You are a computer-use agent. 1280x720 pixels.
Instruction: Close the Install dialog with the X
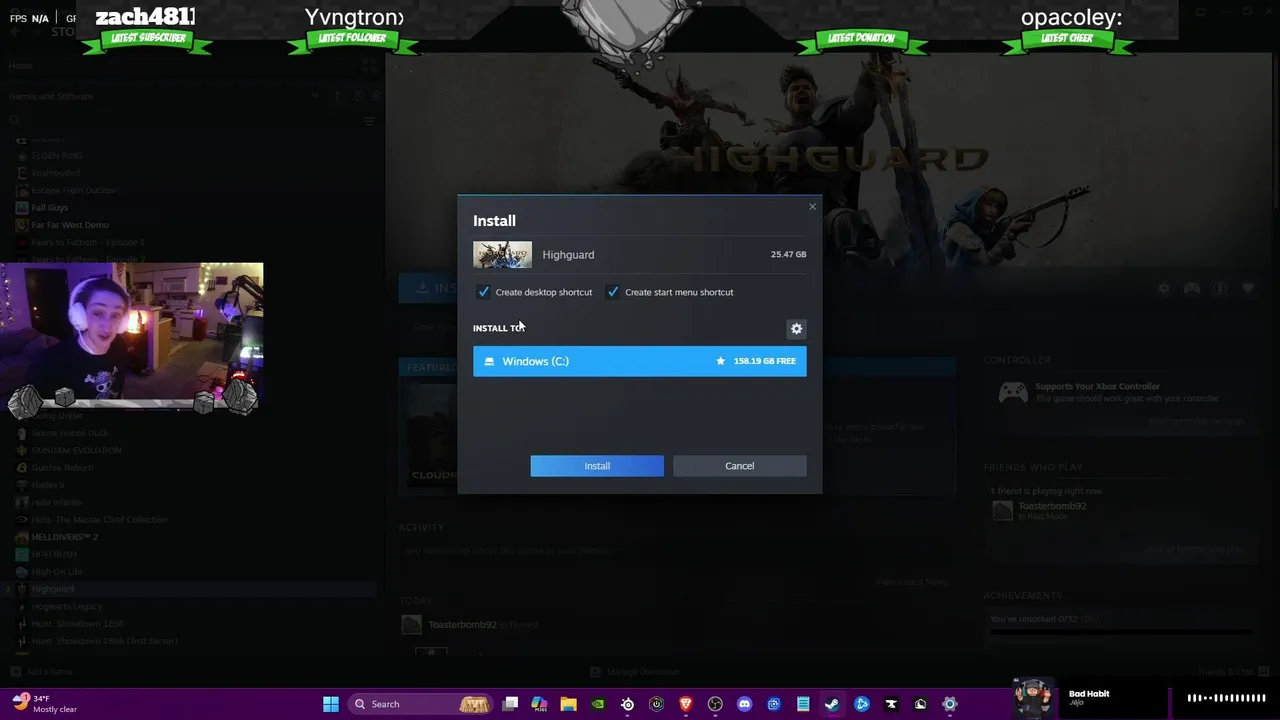tap(812, 207)
